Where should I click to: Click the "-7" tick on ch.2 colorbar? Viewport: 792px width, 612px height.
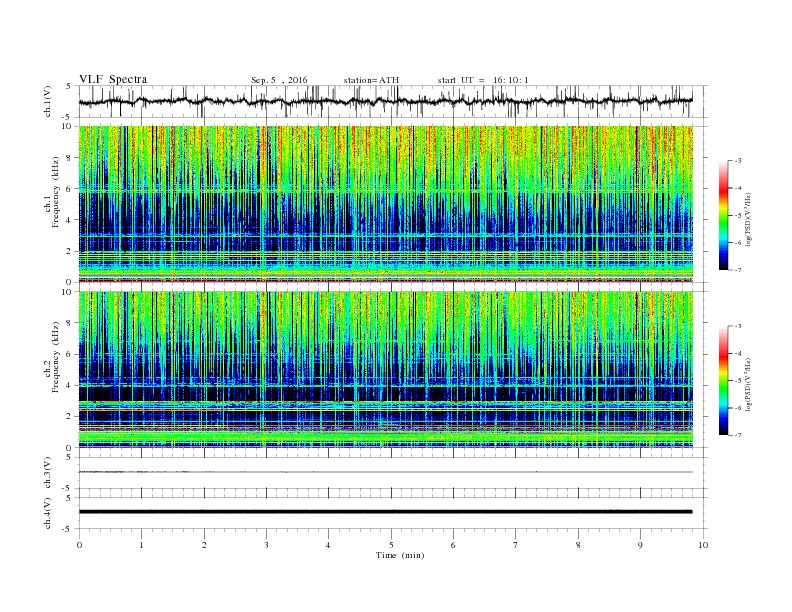[x=737, y=435]
